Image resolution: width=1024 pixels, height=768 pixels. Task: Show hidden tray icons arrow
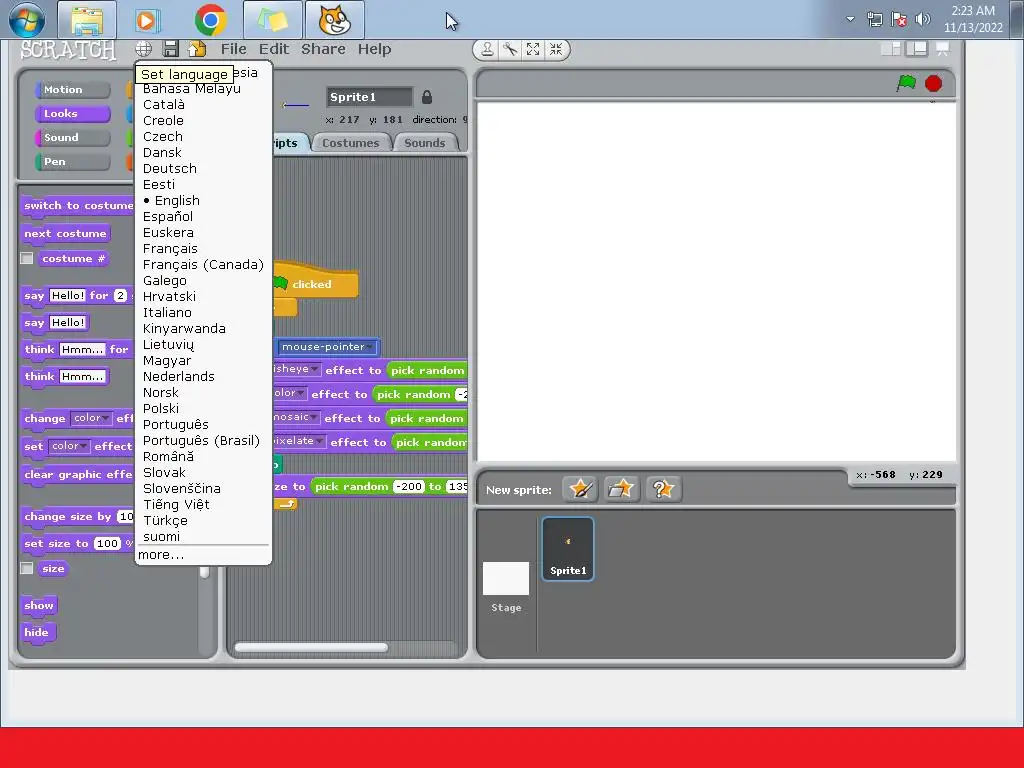[x=850, y=19]
